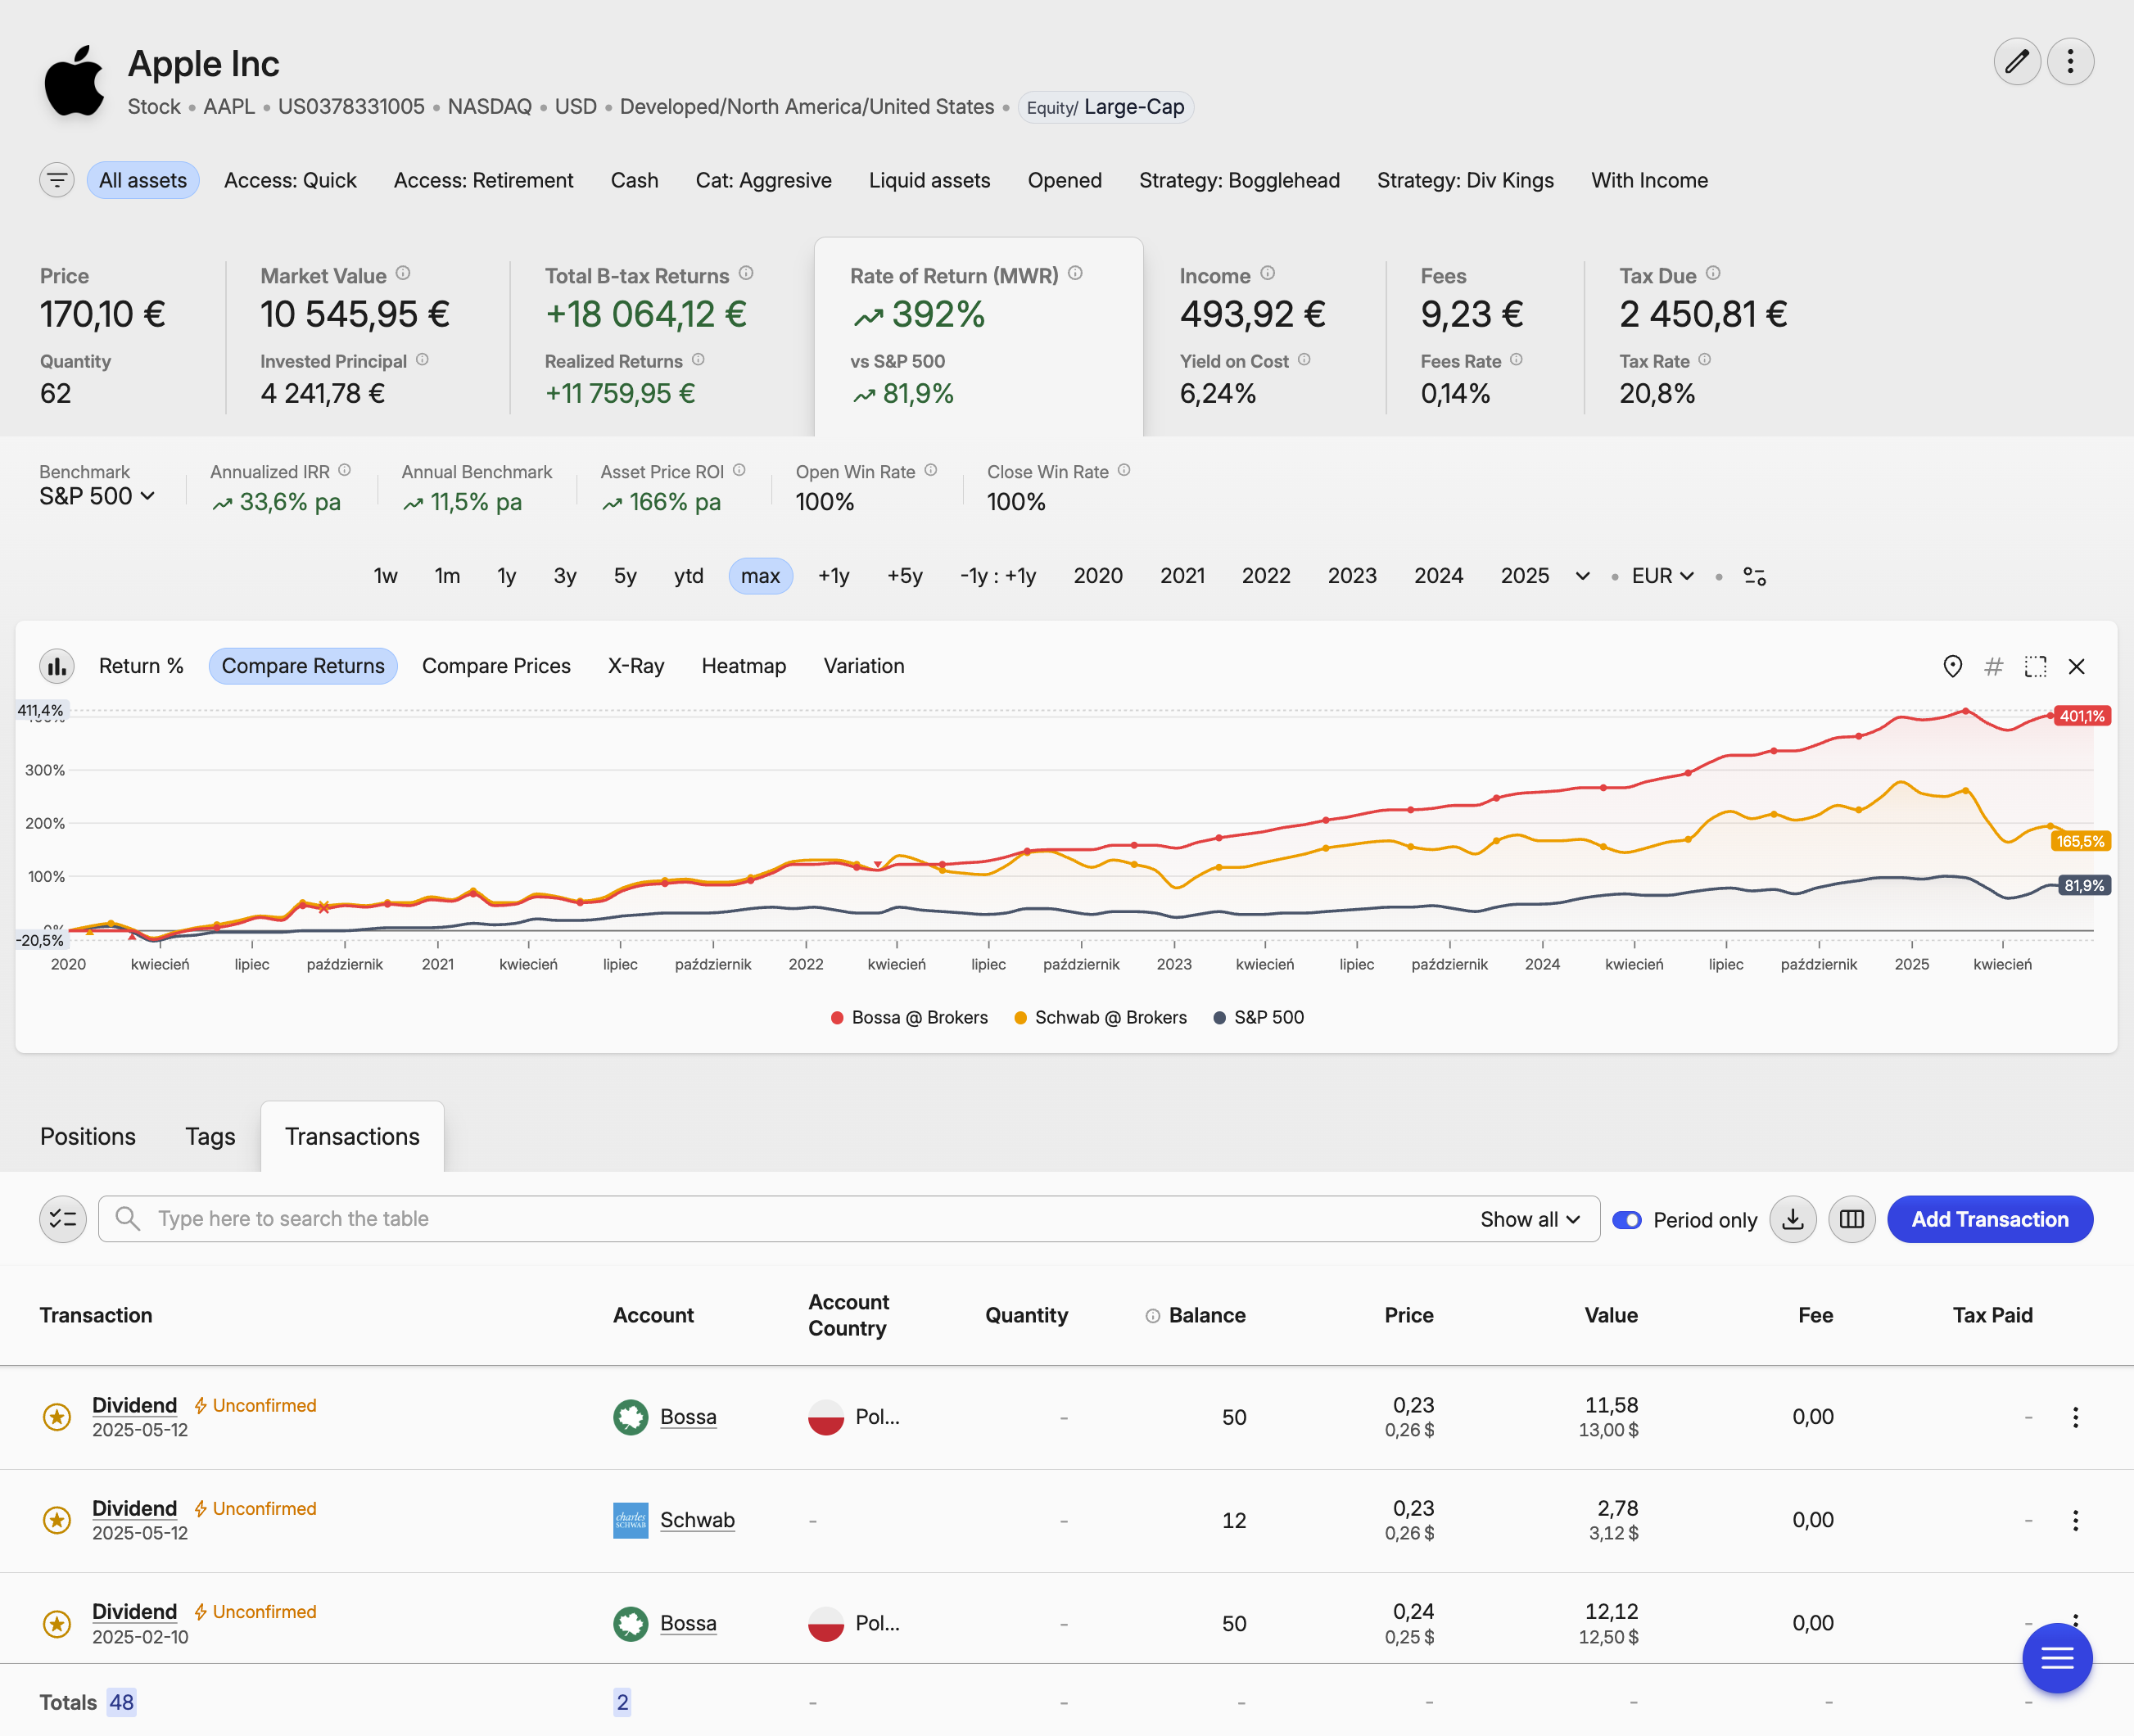Open chart settings sliders icon near EUR

[1754, 576]
